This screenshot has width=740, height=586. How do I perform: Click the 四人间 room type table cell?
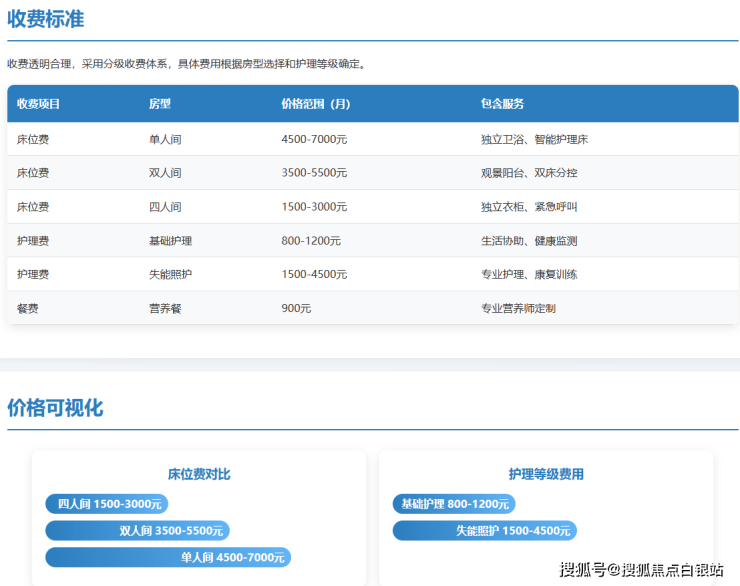tap(165, 207)
